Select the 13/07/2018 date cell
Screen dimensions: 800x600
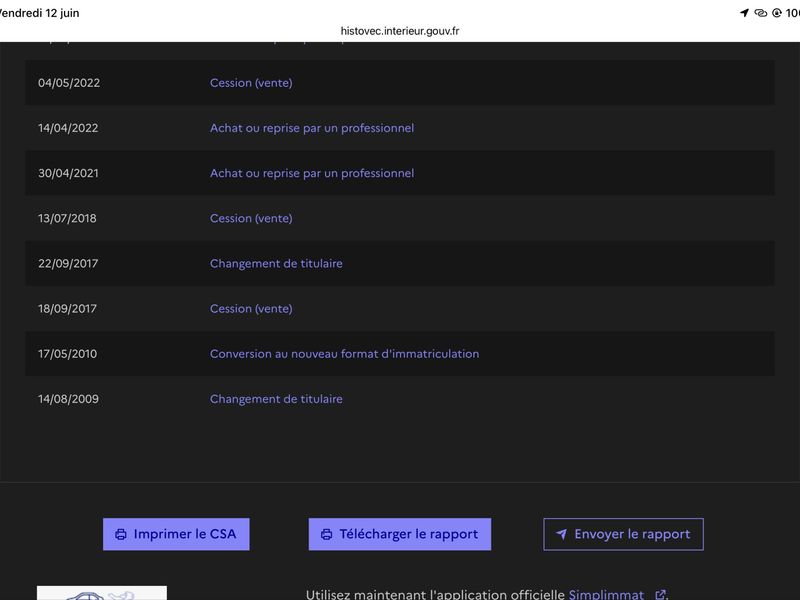coord(67,218)
